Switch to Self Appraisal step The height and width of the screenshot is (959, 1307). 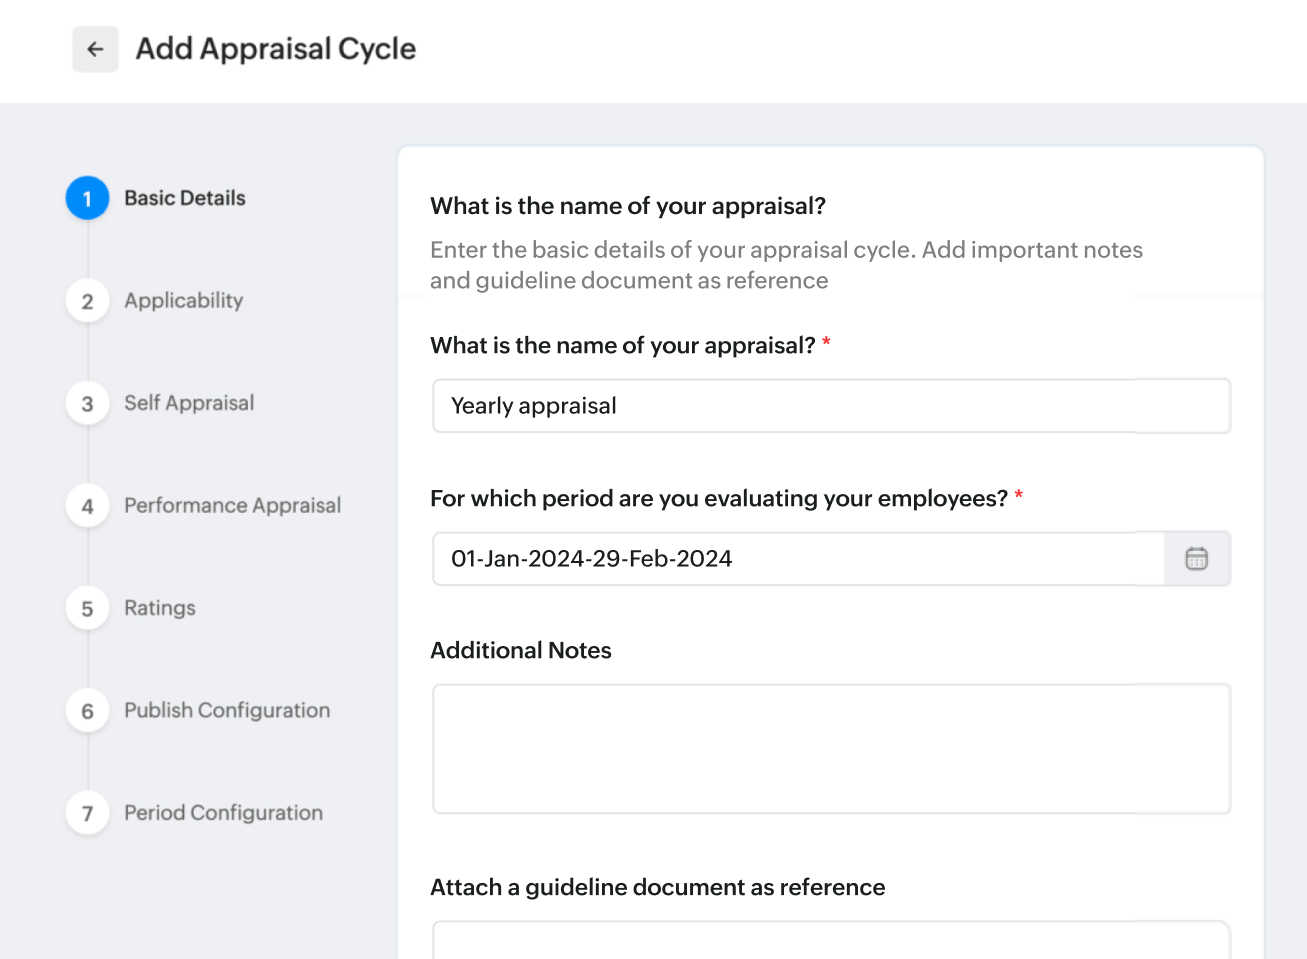pos(189,403)
